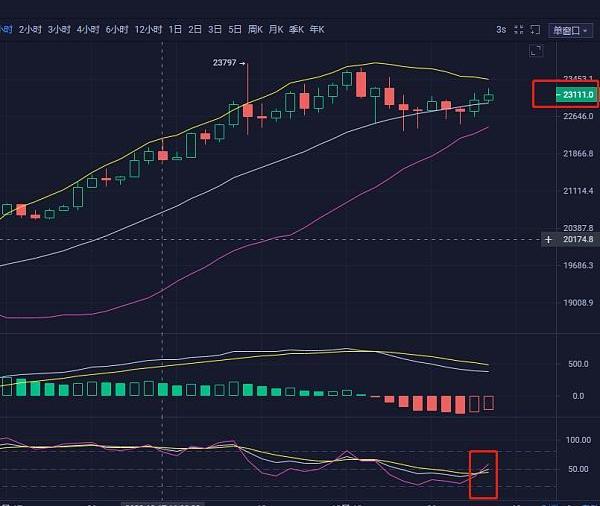Select the 周K weekly candlestick view

pos(255,30)
